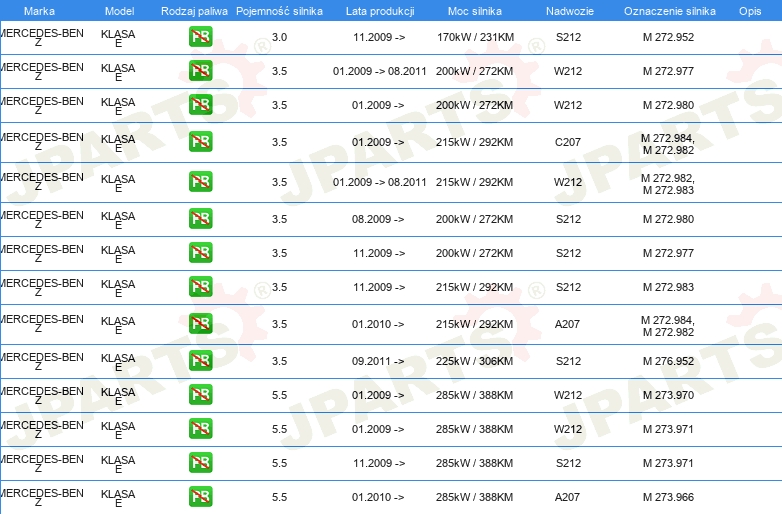Click engine code M 273.966
The width and height of the screenshot is (782, 514).
(668, 497)
